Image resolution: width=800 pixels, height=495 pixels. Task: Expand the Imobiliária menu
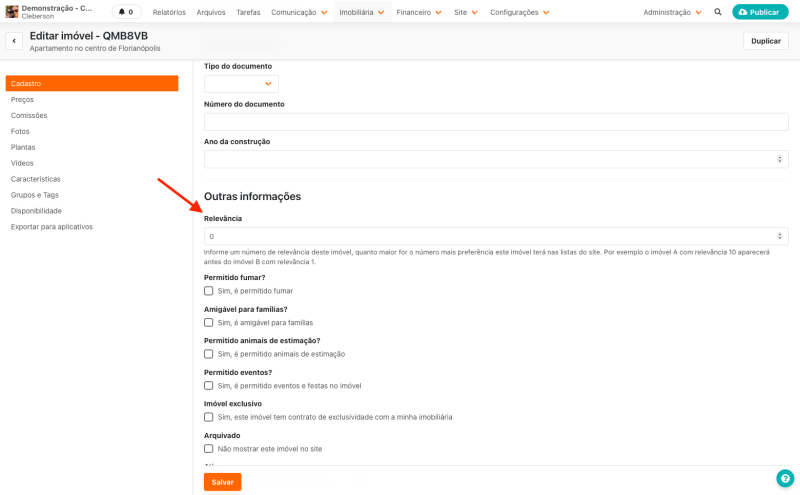click(361, 12)
